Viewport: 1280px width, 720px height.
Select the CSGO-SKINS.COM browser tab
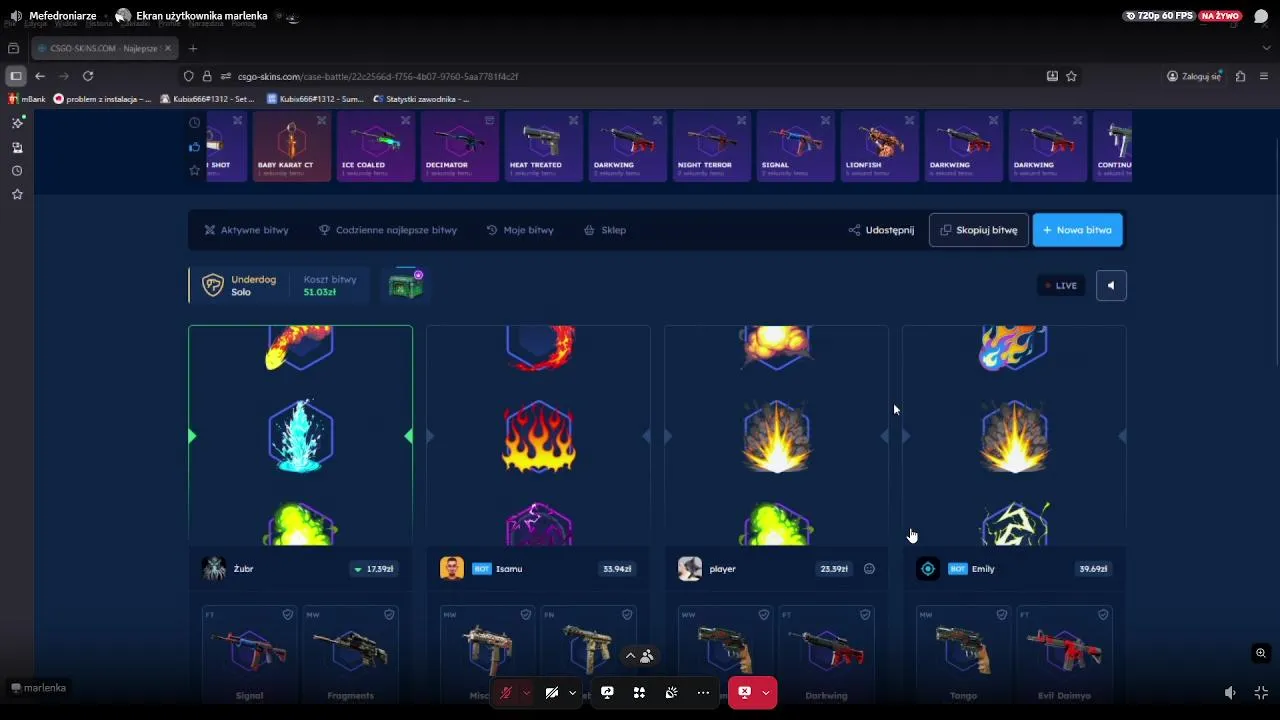105,48
